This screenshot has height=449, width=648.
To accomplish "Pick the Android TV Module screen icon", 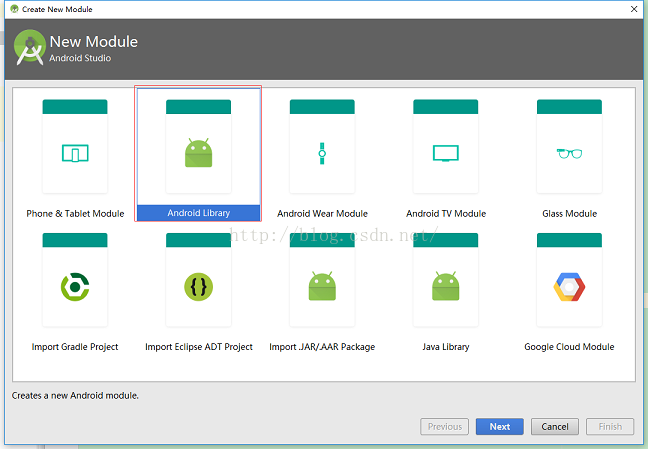I will (446, 153).
